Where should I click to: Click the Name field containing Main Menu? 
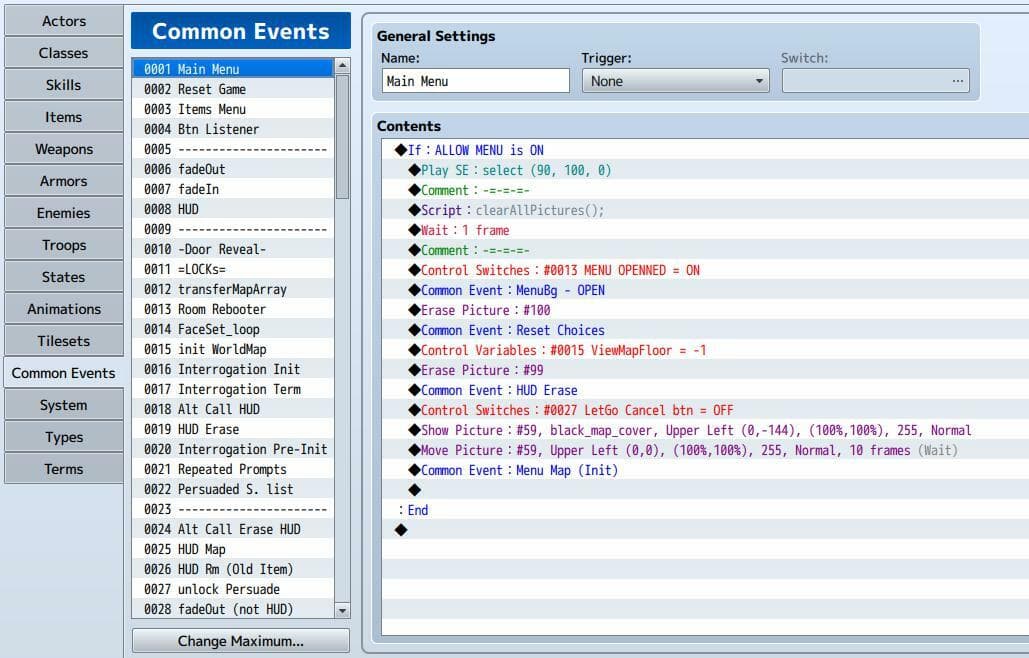pyautogui.click(x=475, y=81)
